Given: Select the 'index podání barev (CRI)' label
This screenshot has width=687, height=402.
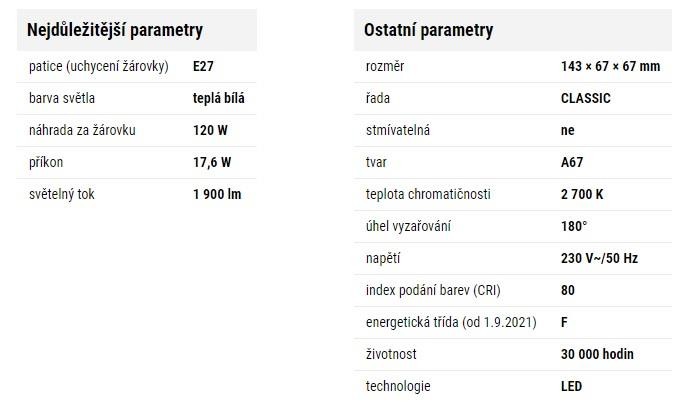Looking at the screenshot, I should click(433, 290).
